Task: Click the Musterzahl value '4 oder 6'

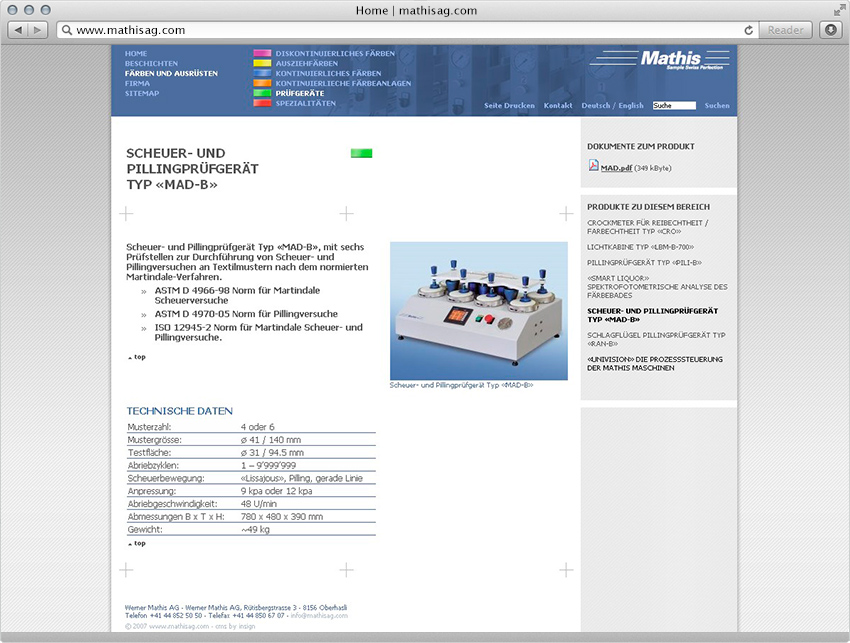Action: tap(257, 427)
